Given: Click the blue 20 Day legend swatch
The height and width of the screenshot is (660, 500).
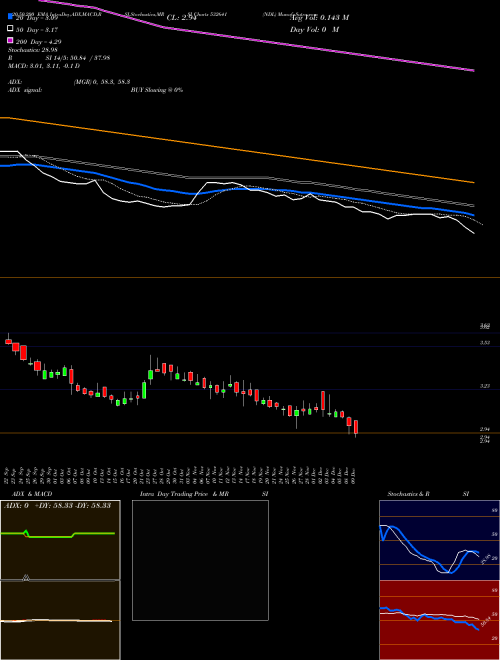Looking at the screenshot, I should tap(10, 17).
